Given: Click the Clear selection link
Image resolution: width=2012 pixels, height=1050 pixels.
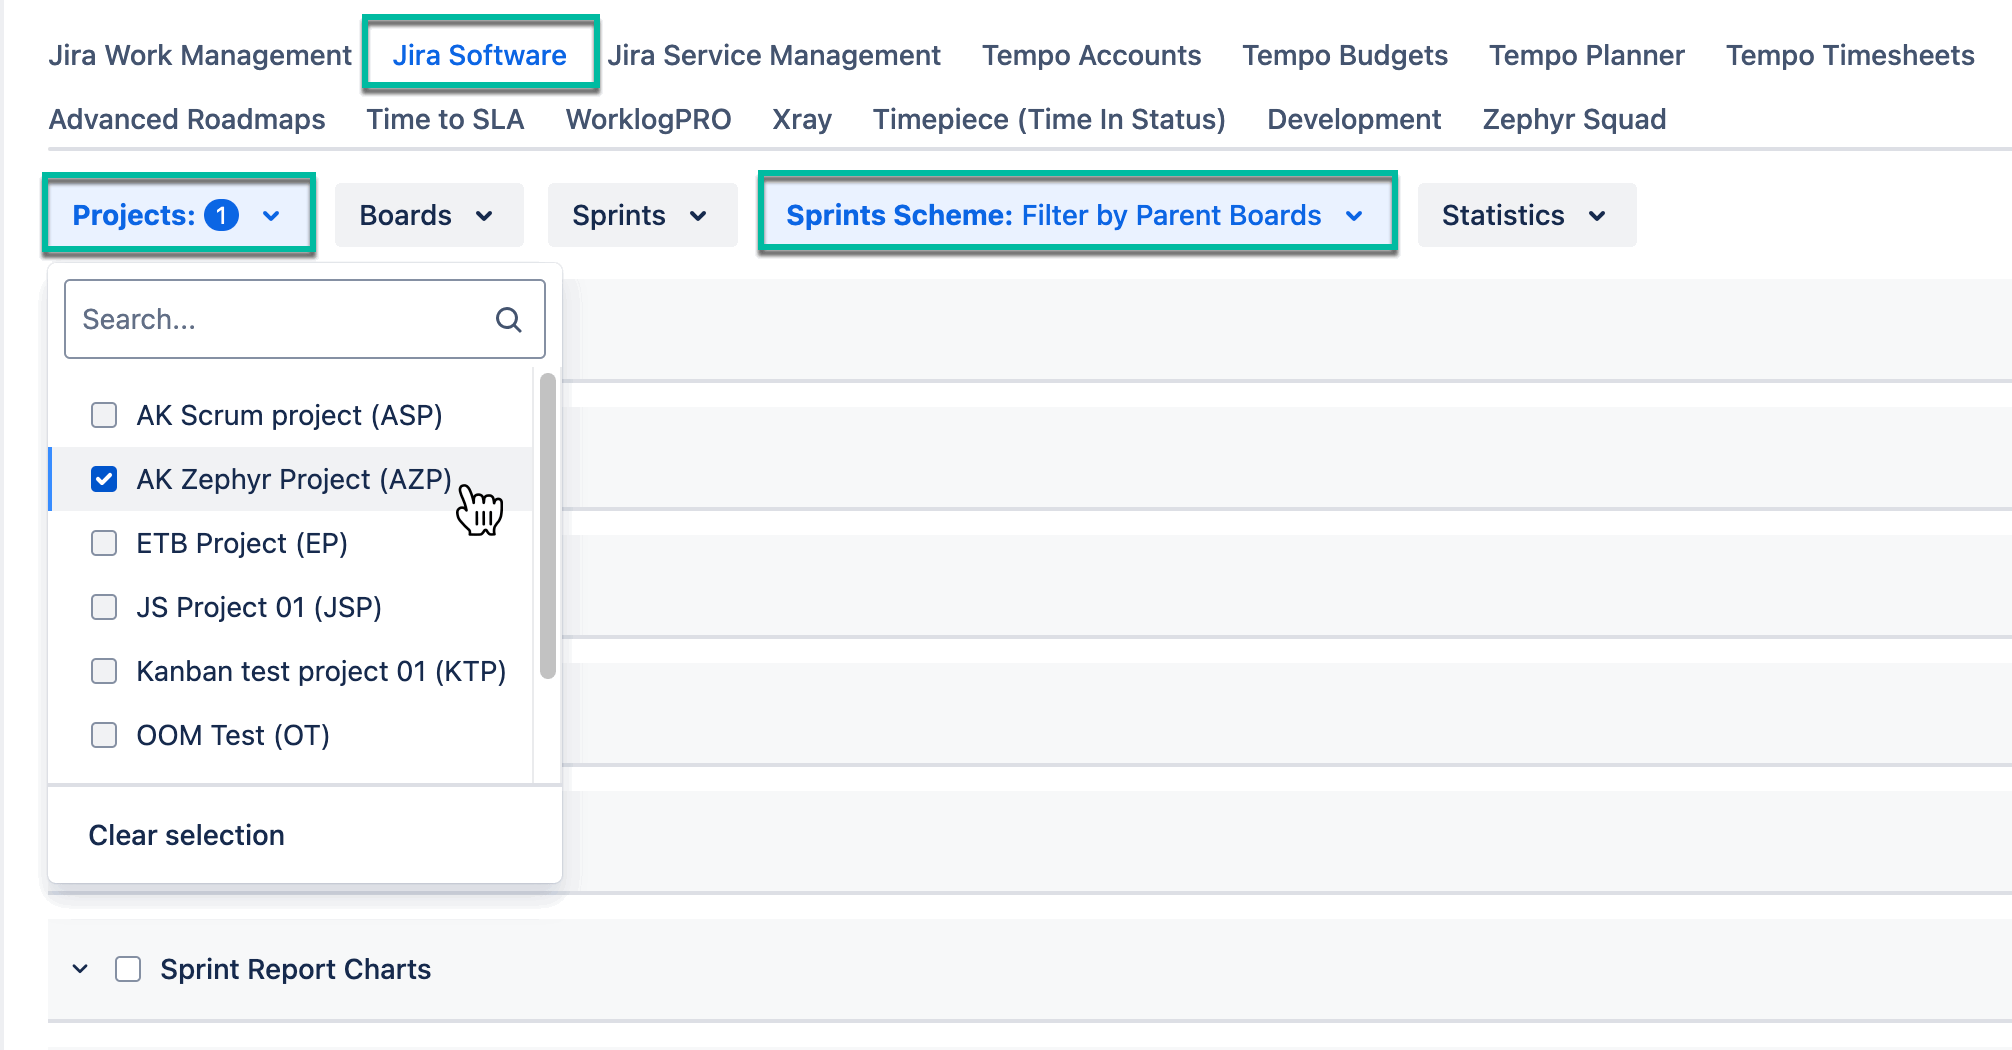Looking at the screenshot, I should pos(186,834).
